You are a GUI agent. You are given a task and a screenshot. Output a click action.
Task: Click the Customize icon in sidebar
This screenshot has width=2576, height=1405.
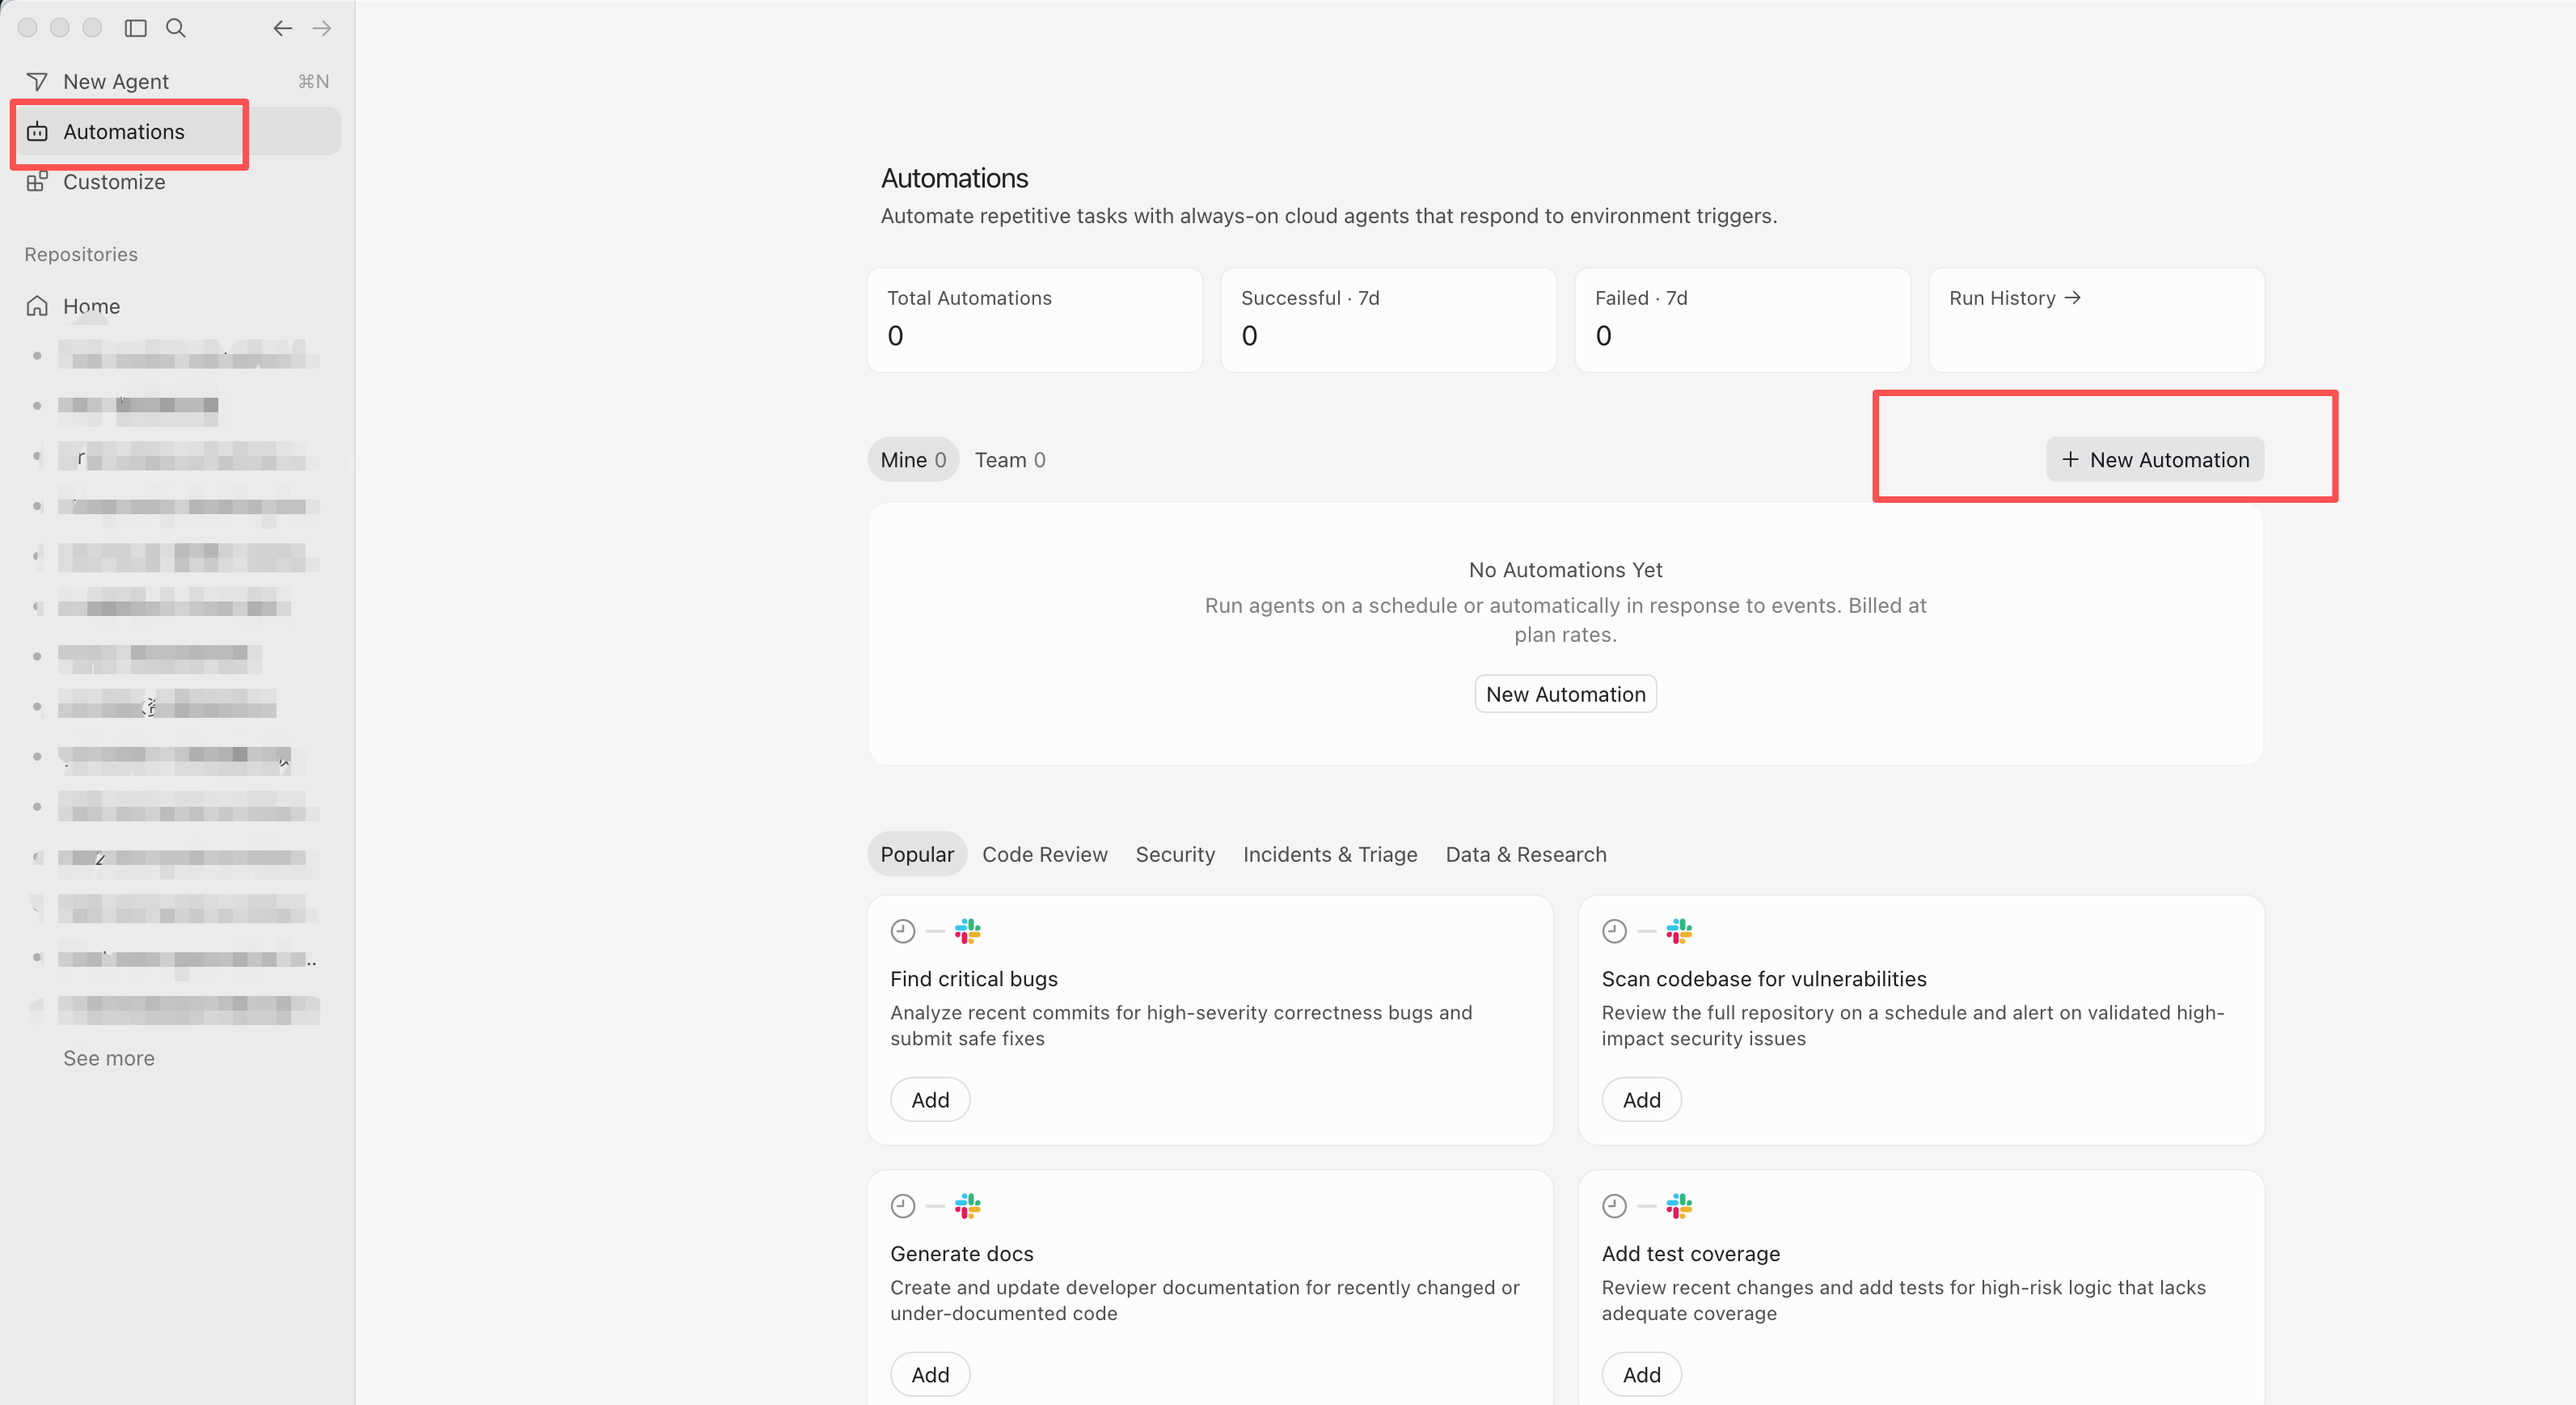pos(37,181)
